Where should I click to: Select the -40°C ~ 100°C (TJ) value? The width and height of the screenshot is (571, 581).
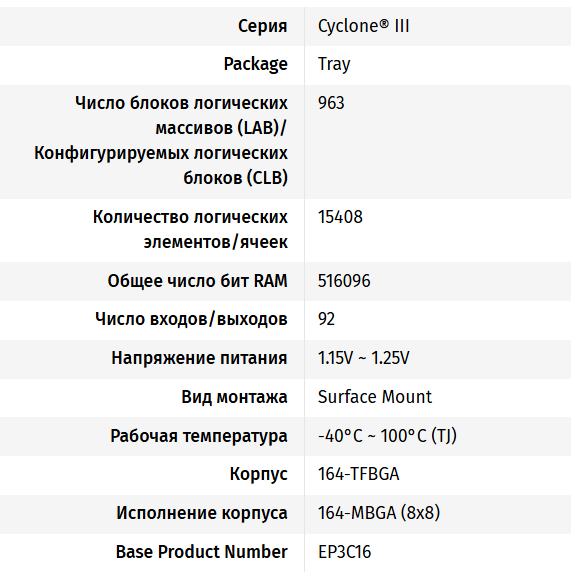point(387,436)
